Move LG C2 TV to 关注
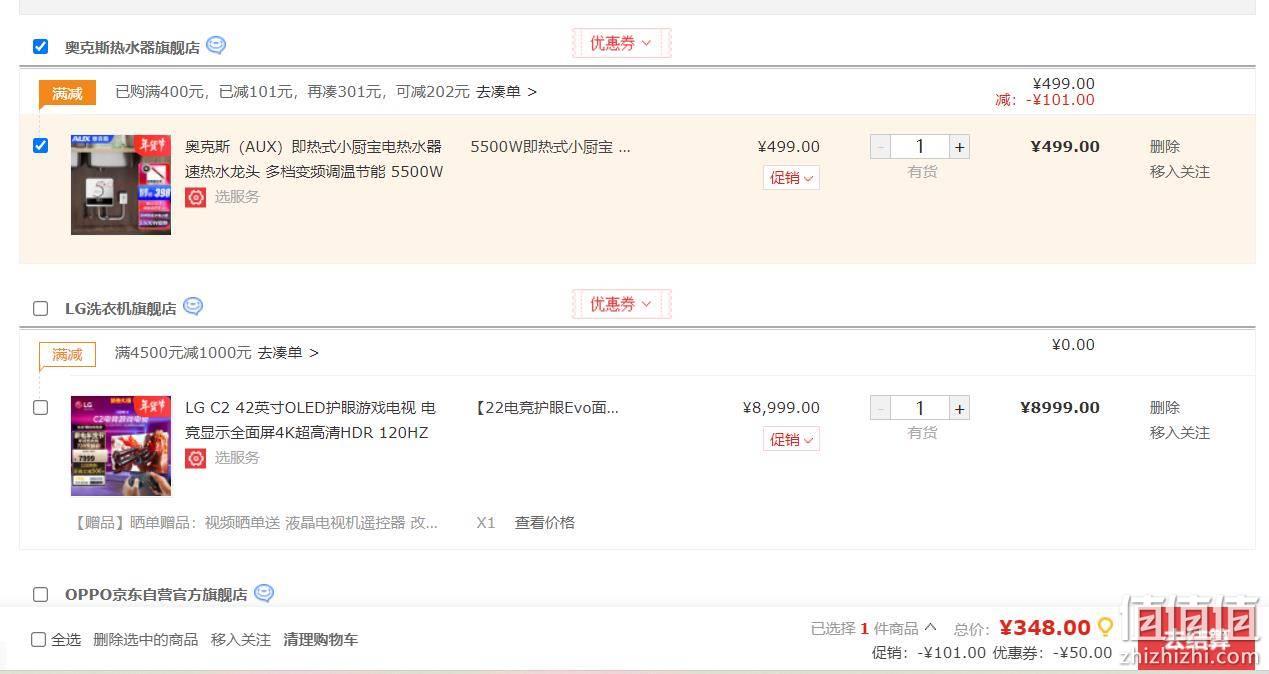This screenshot has height=674, width=1269. tap(1180, 433)
